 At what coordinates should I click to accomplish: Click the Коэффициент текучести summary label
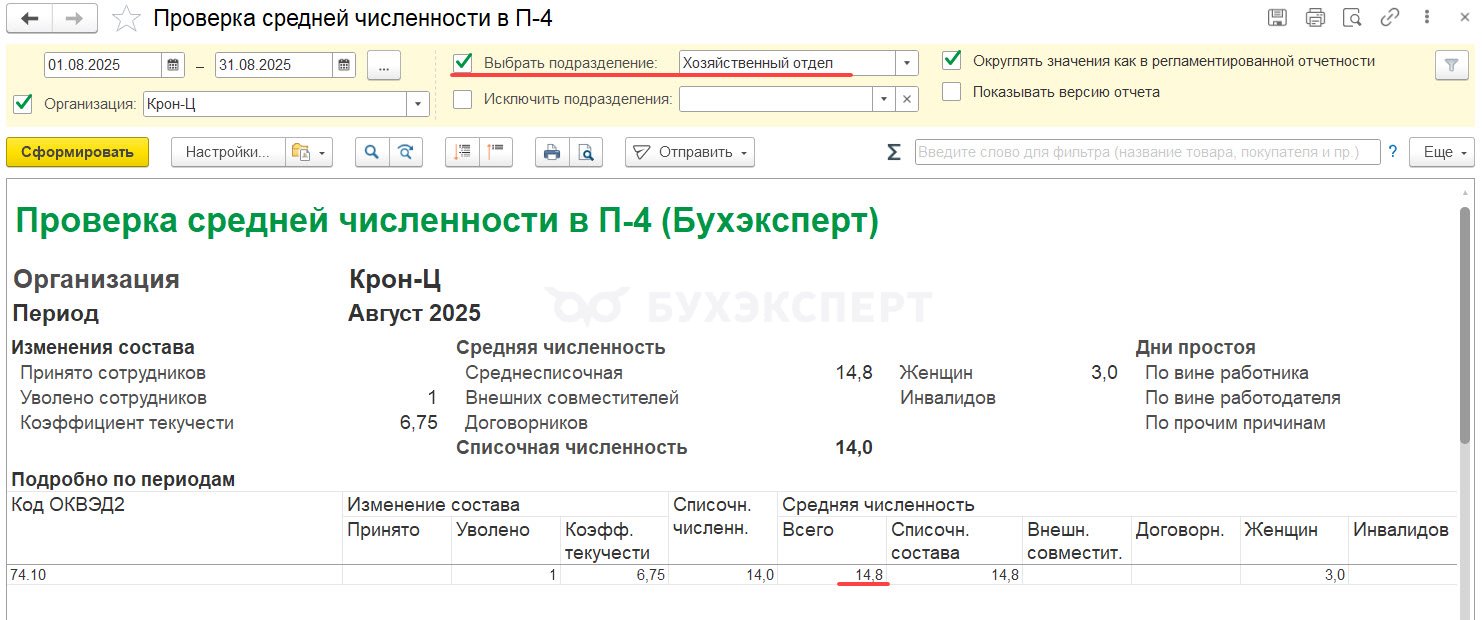click(127, 422)
